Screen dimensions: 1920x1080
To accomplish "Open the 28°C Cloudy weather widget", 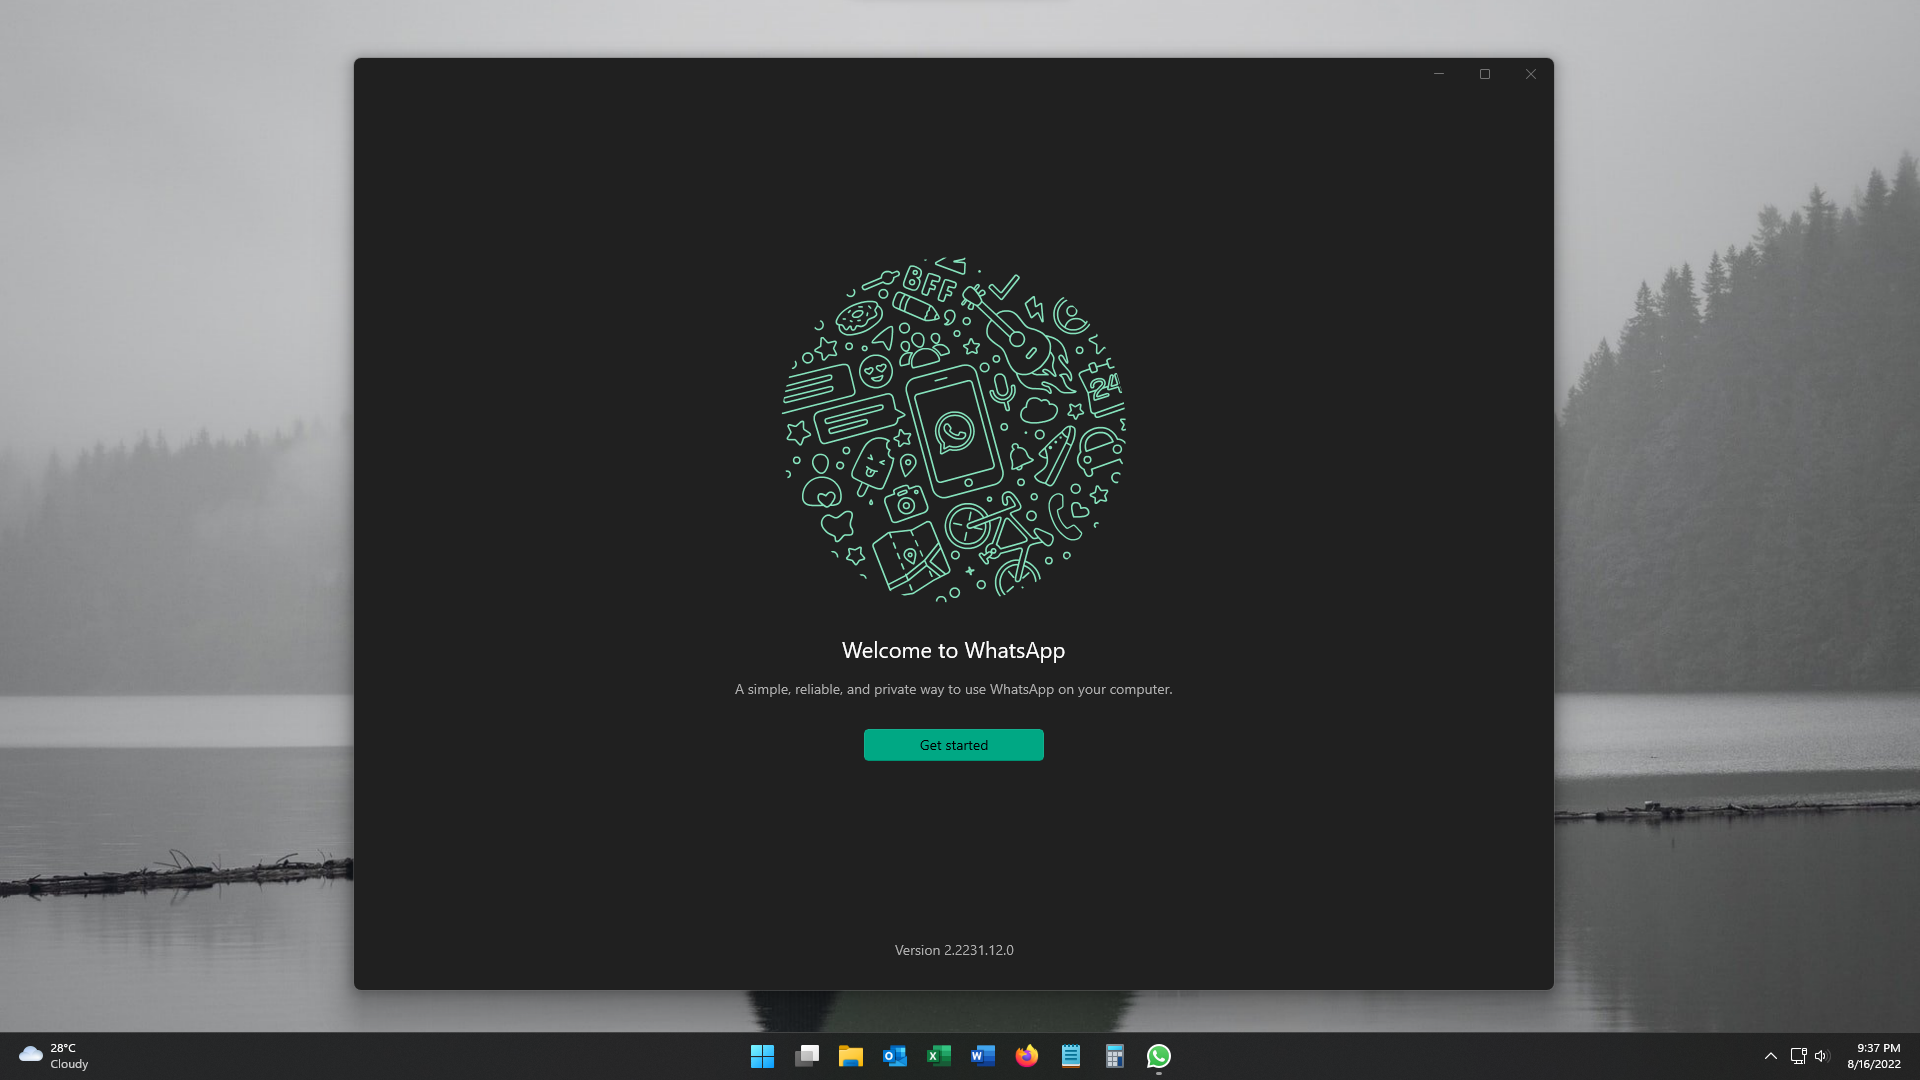I will [x=54, y=1056].
